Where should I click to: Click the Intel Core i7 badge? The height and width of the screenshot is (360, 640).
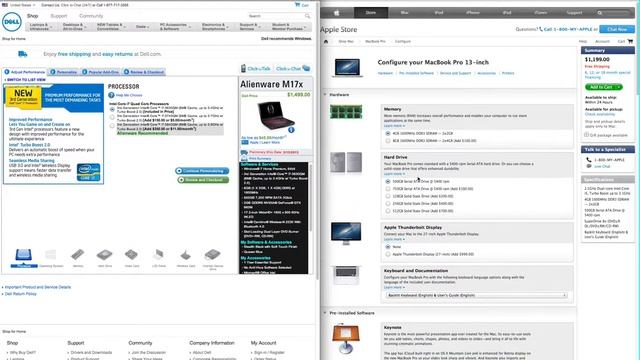point(89,172)
